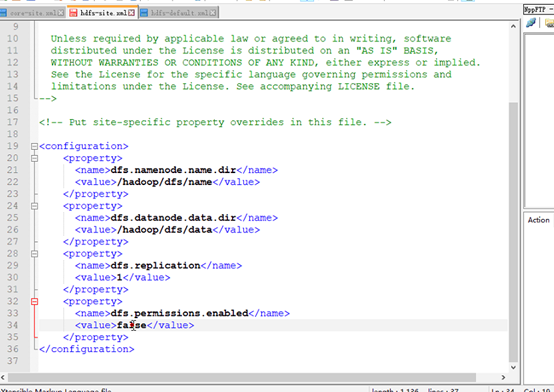Collapse the property fold on line 28
This screenshot has height=392, width=554.
coord(34,254)
